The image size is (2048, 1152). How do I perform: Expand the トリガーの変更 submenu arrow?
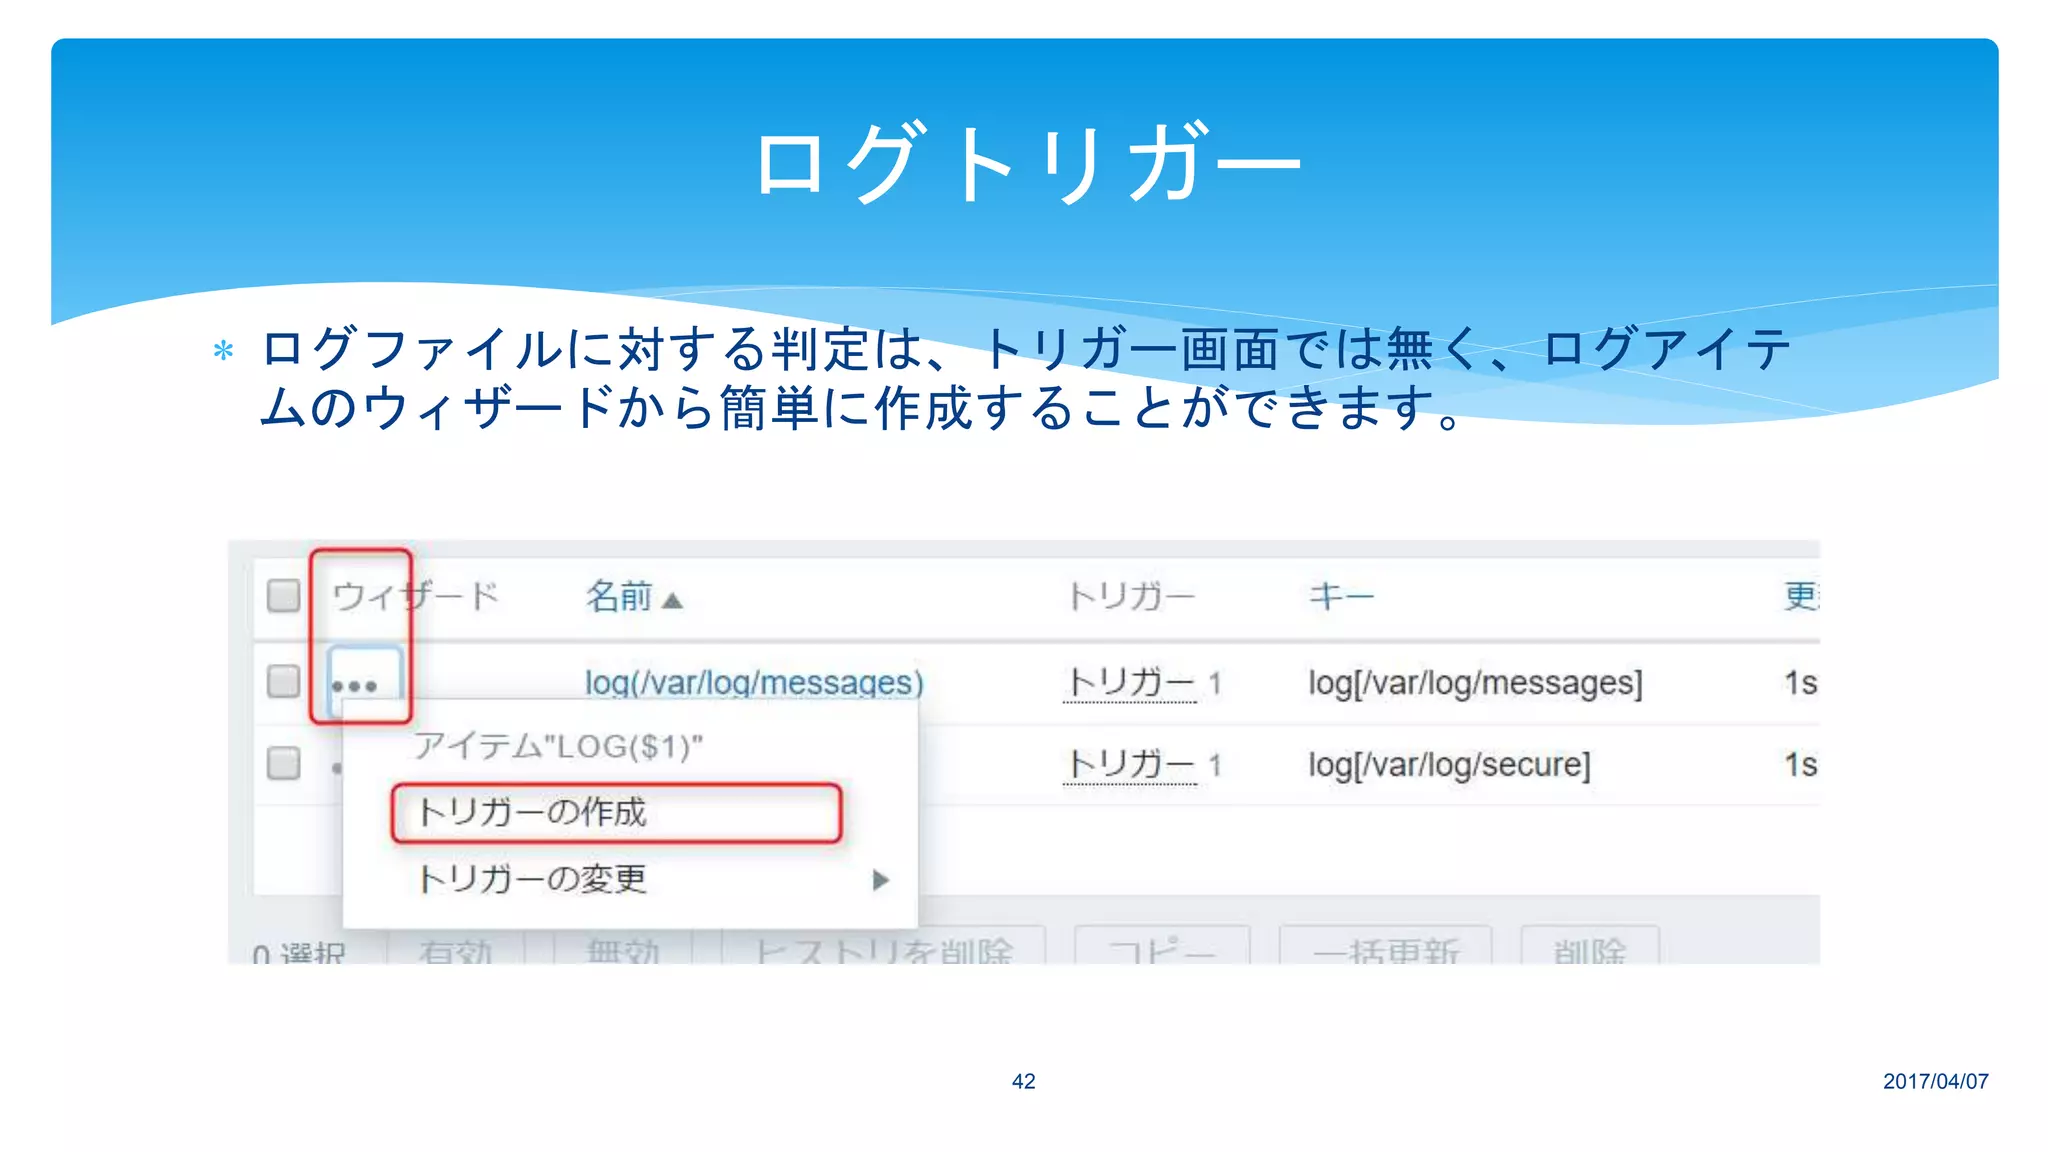point(880,880)
